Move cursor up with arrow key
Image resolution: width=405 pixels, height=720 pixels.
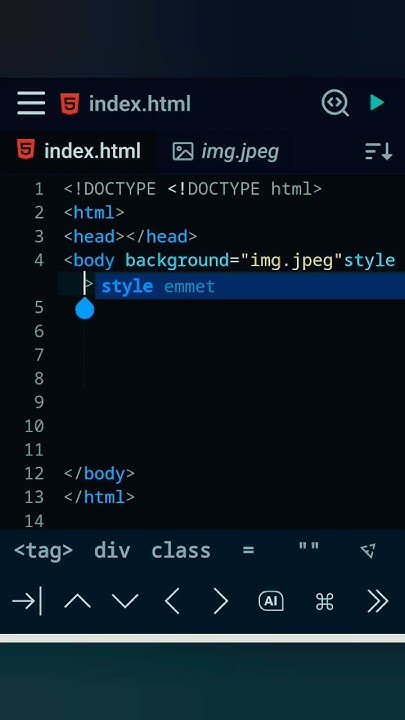(x=78, y=601)
